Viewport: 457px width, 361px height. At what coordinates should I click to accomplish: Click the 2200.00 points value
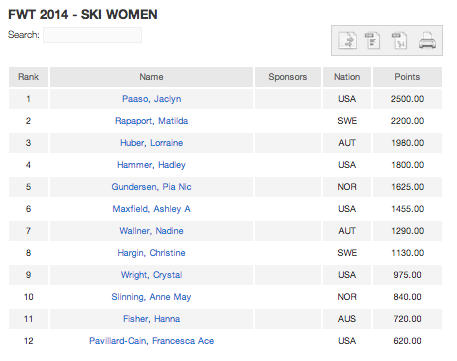point(407,121)
